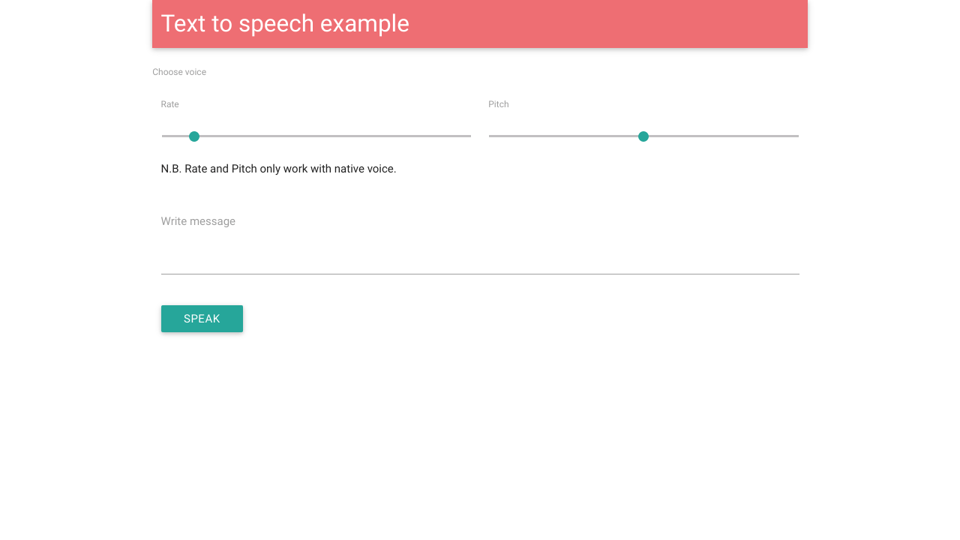The width and height of the screenshot is (960, 540).
Task: Click the SPEAK button
Action: coord(201,318)
